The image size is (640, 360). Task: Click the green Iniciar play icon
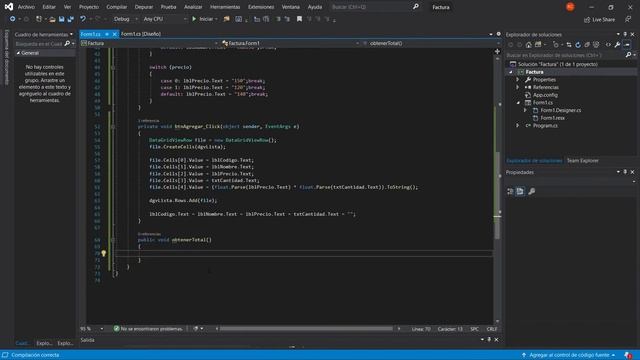click(194, 19)
